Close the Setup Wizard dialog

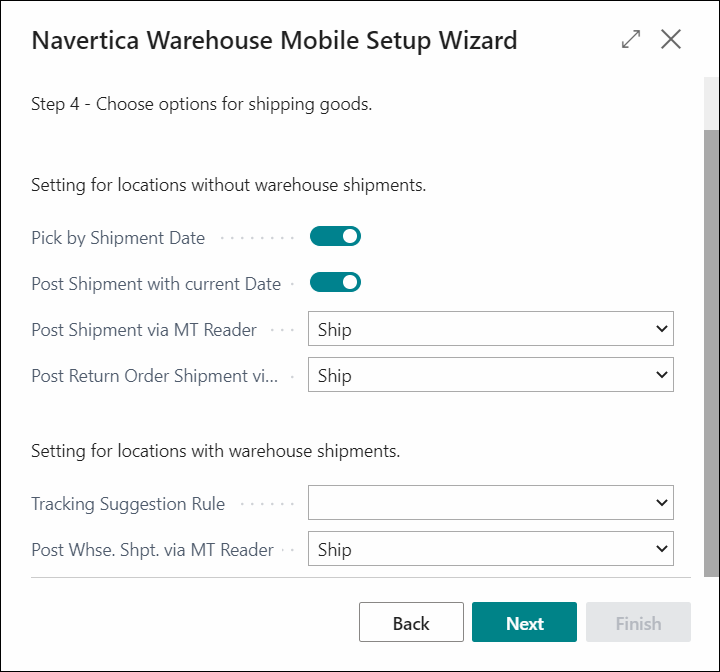tap(671, 39)
